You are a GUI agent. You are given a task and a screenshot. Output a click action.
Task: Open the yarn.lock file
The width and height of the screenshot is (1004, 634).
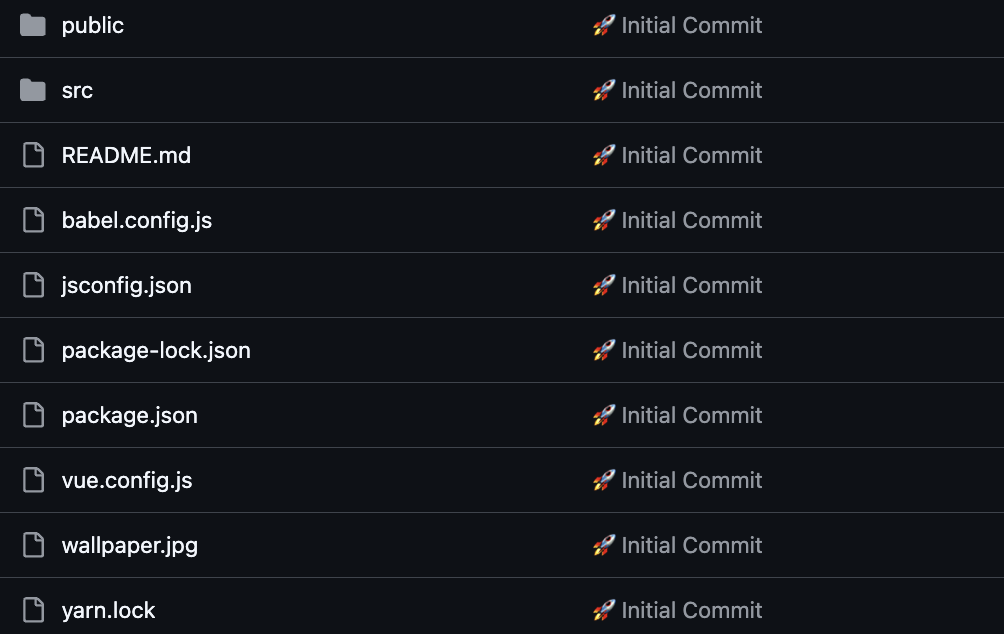(x=108, y=610)
